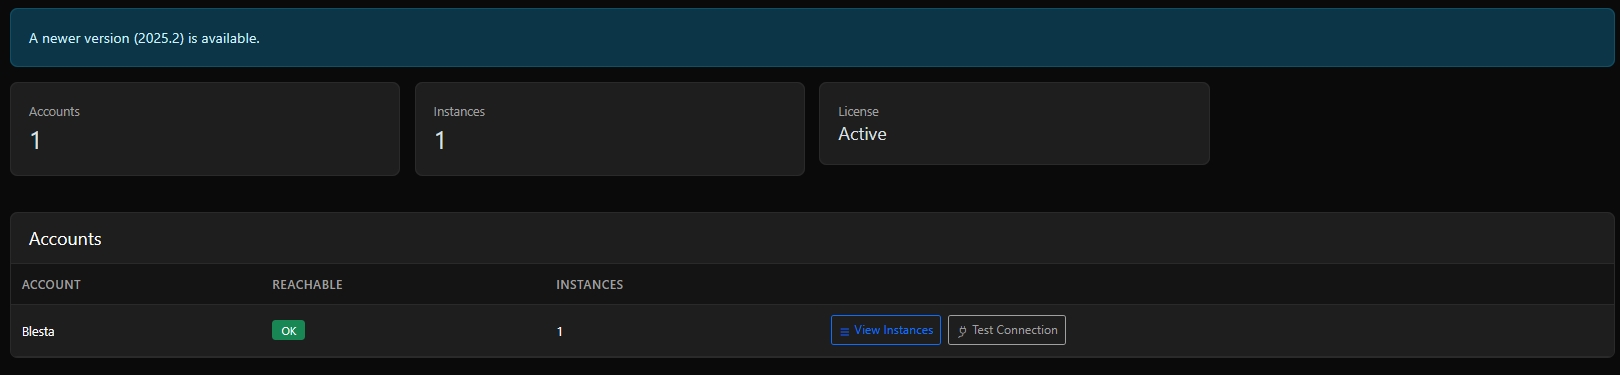Click the Test Connection button
The width and height of the screenshot is (1620, 375).
point(1006,330)
